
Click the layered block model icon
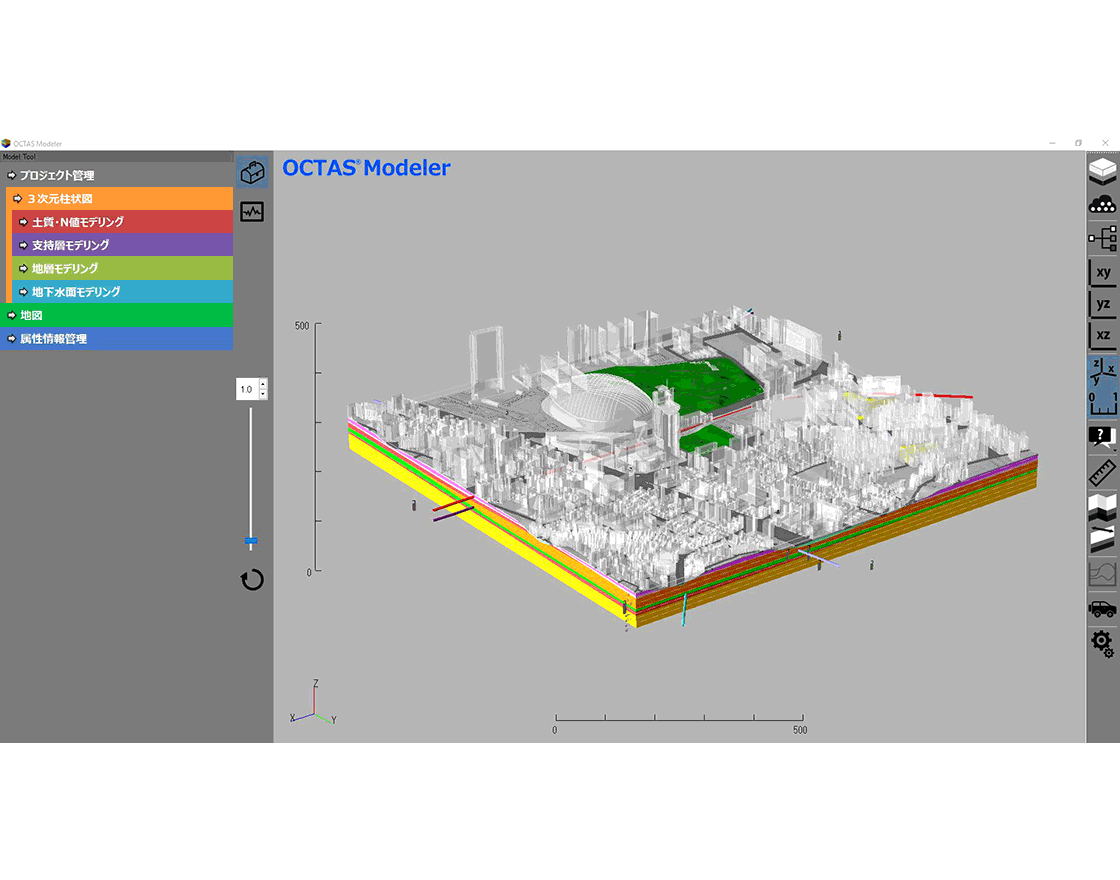click(x=1102, y=171)
